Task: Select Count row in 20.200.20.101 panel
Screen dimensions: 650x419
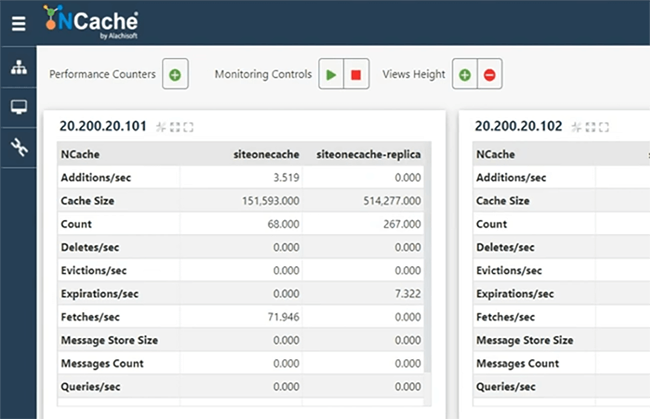Action: [x=241, y=224]
